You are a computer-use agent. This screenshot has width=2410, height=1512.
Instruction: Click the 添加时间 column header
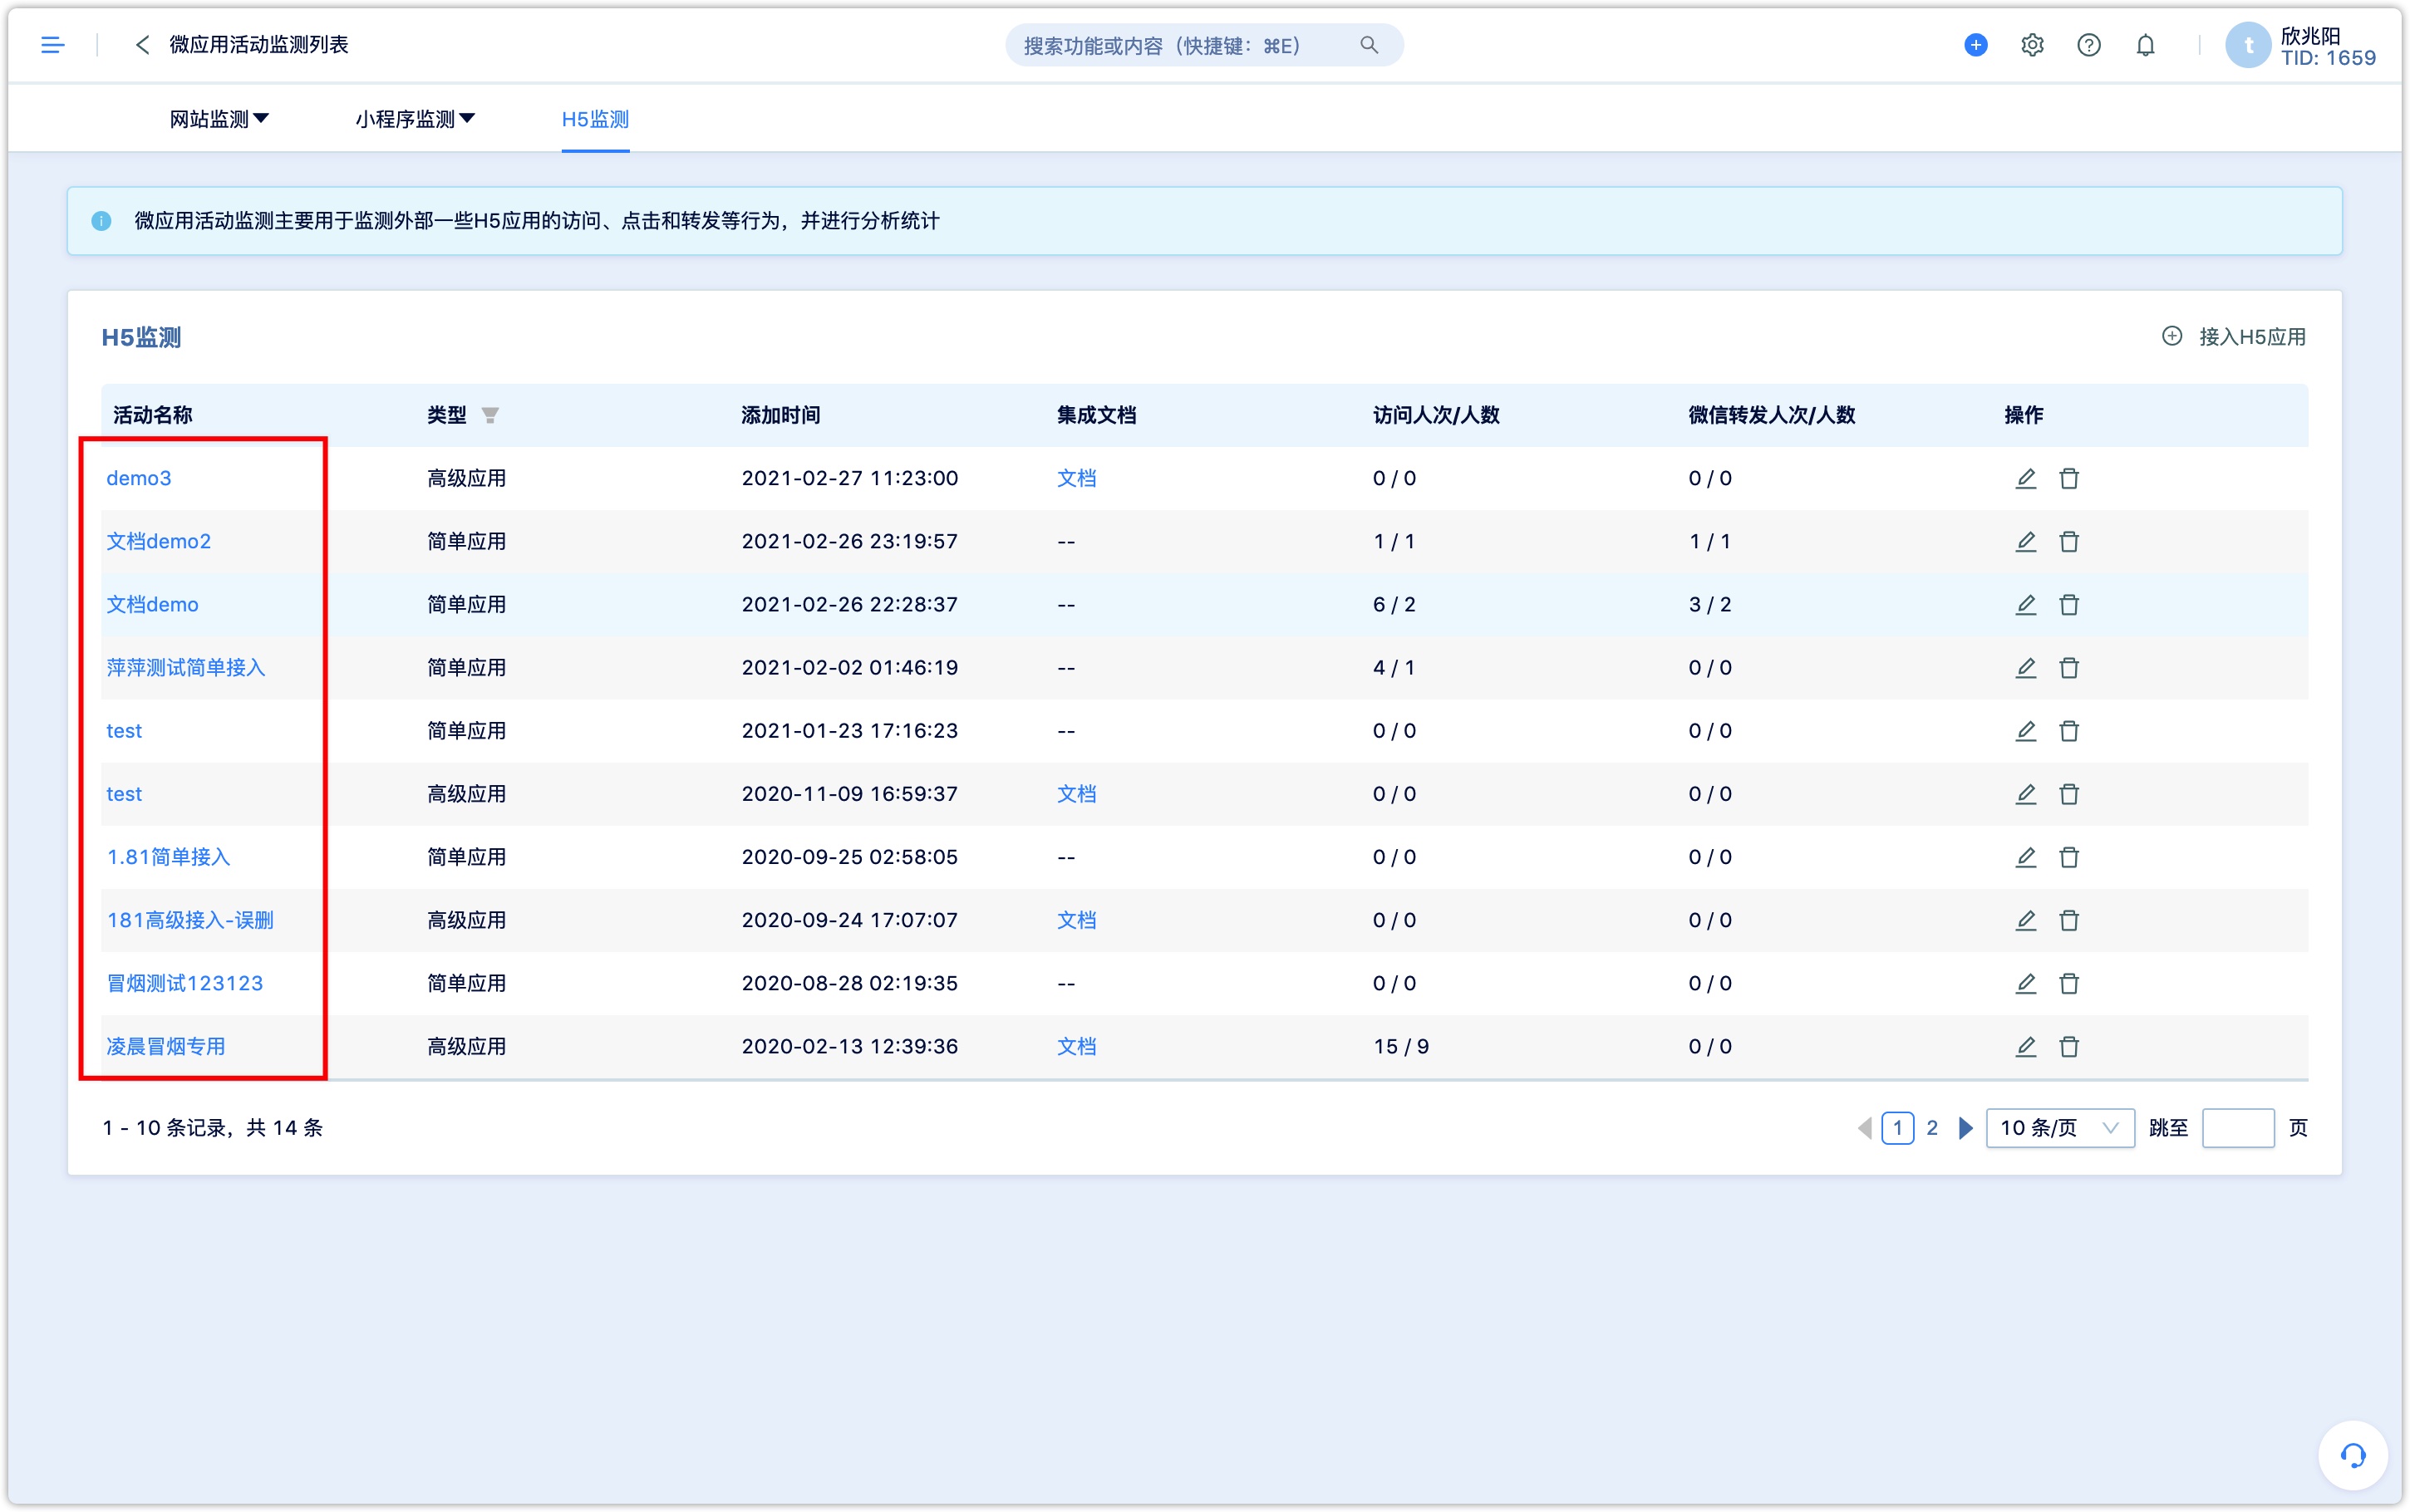781,415
